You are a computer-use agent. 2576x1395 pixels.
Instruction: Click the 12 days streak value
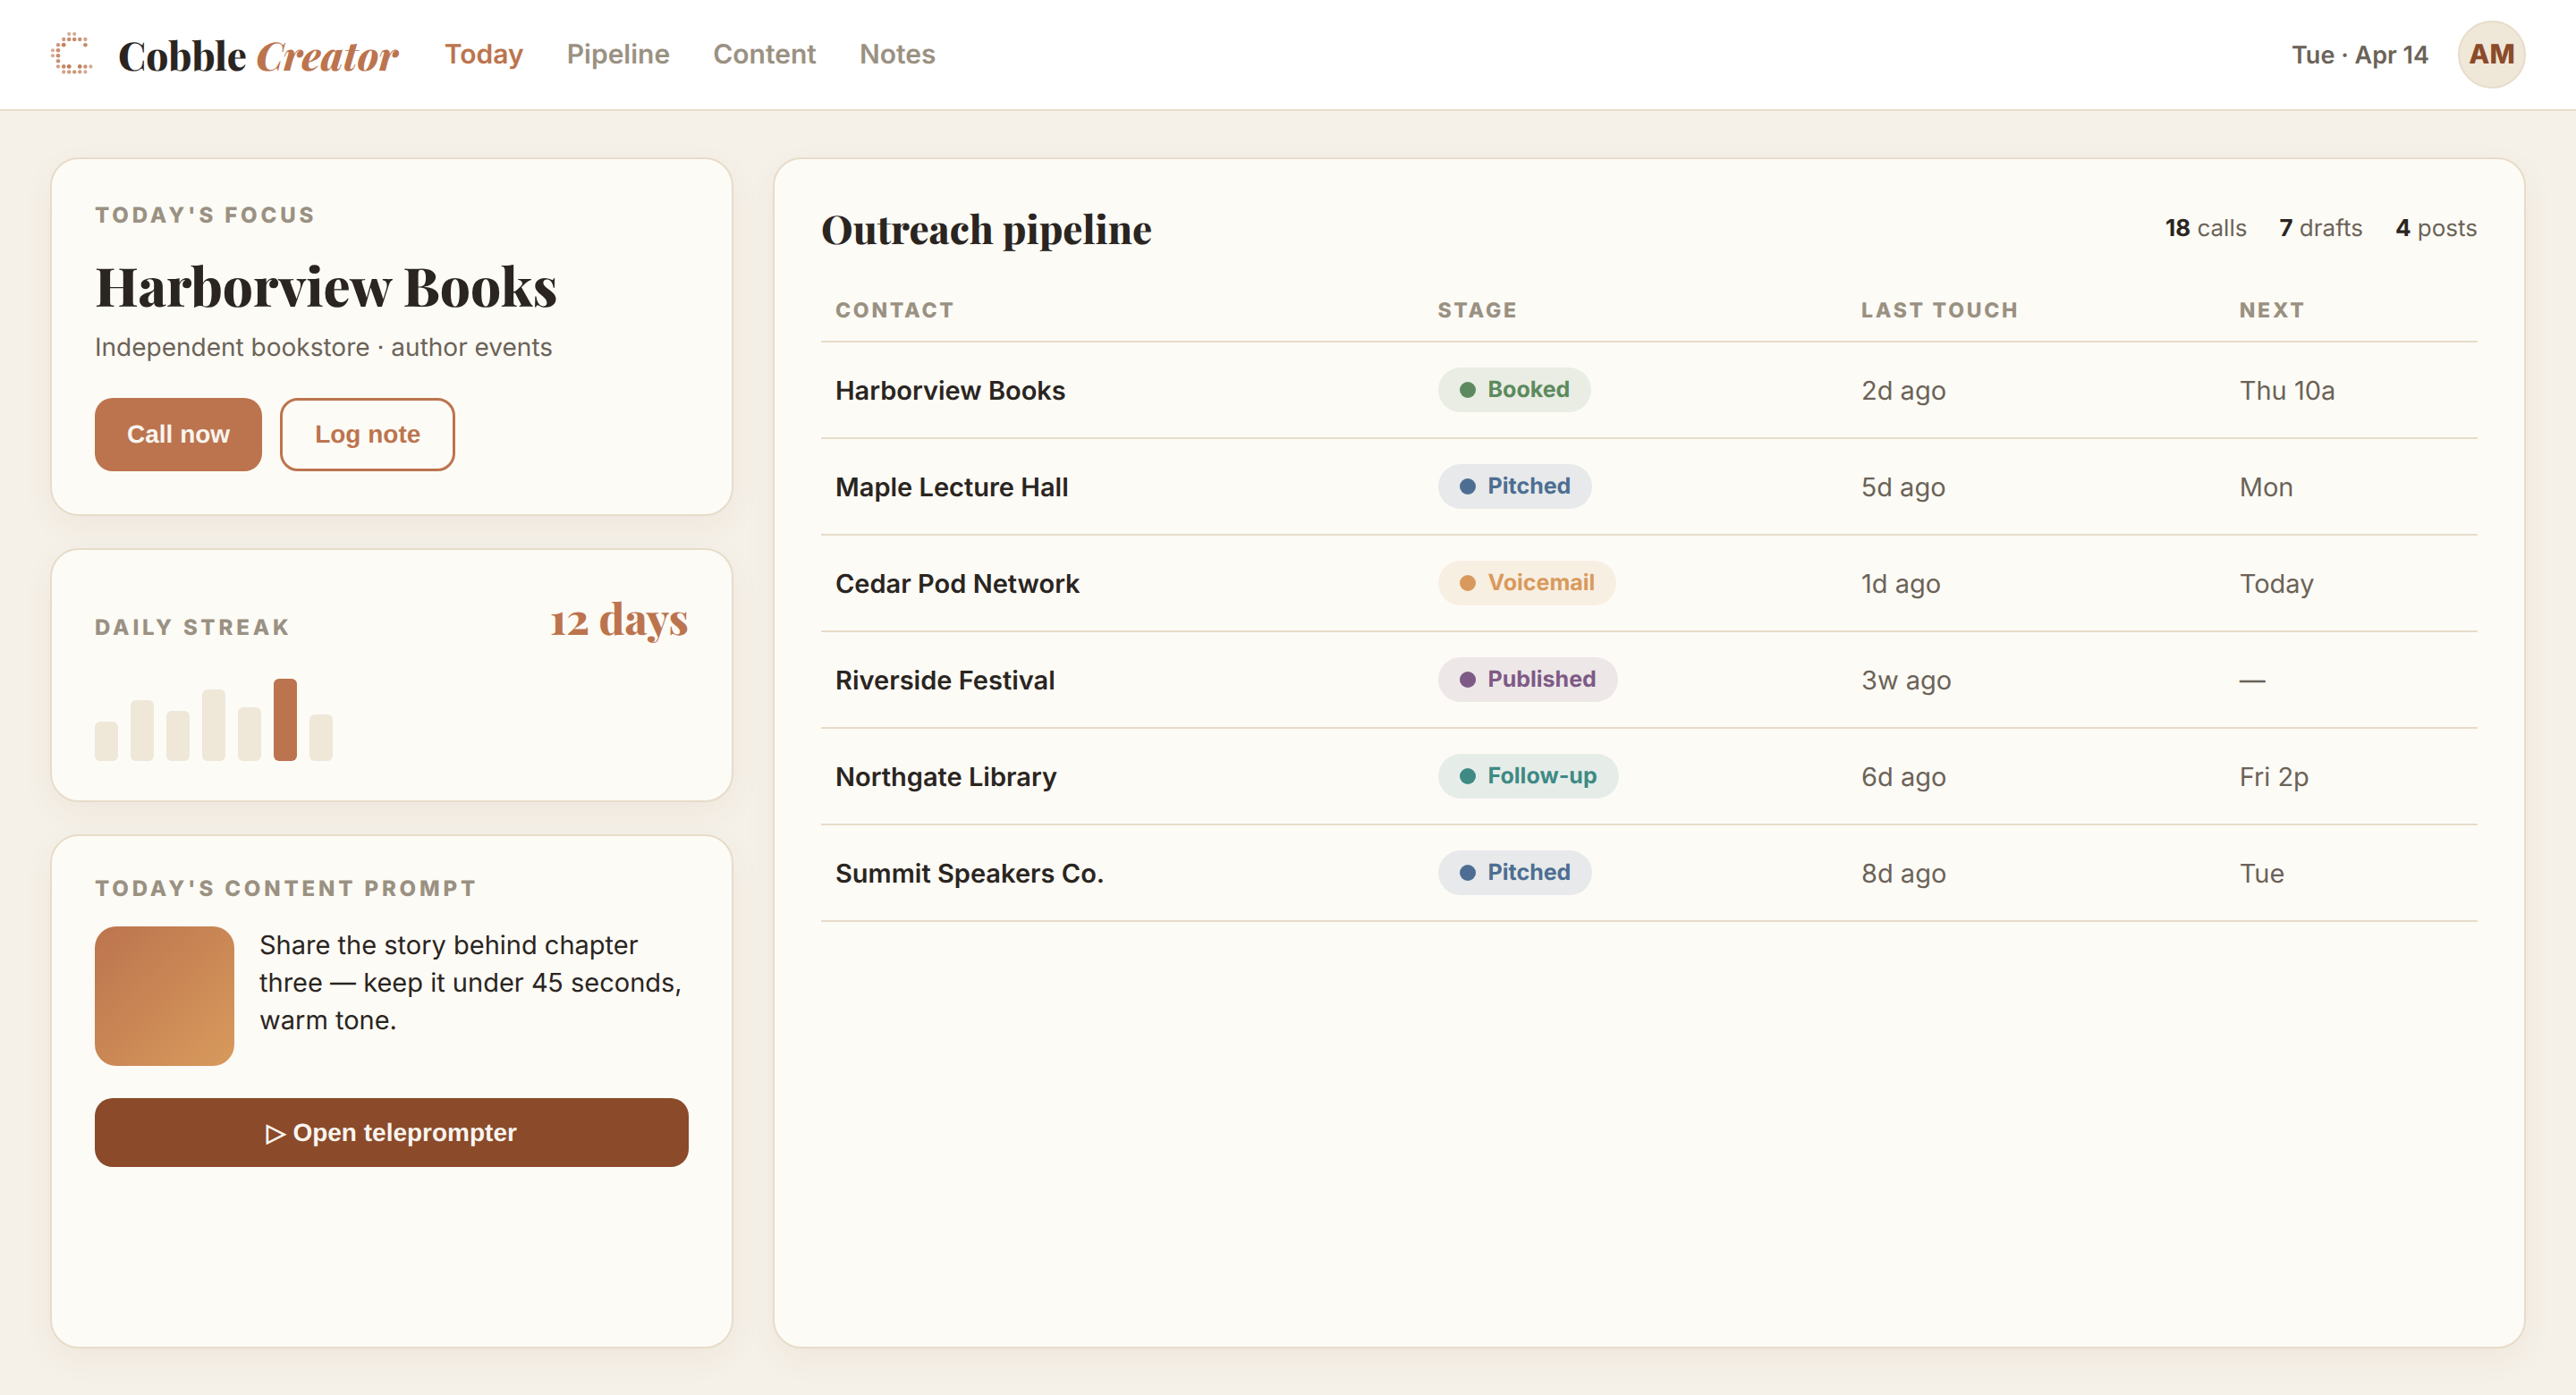point(619,620)
